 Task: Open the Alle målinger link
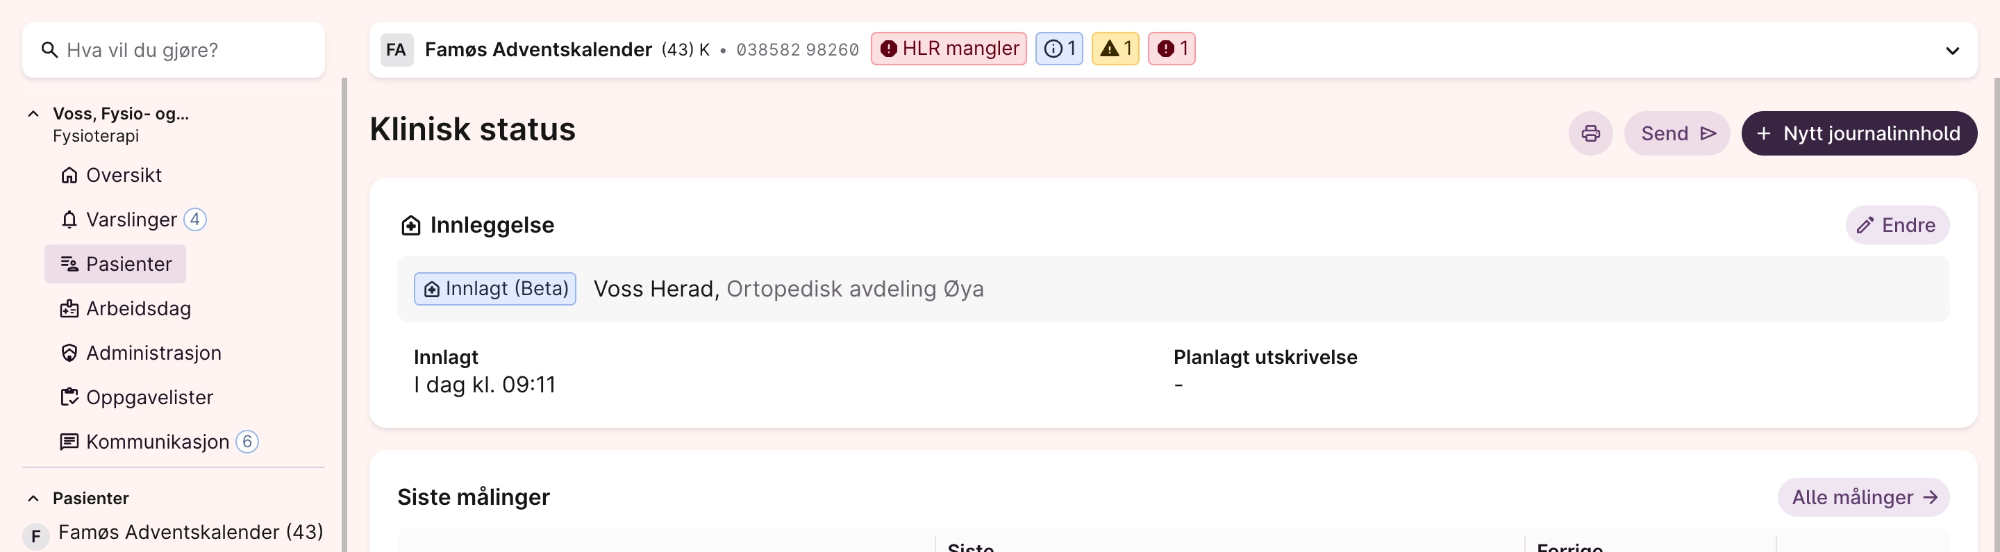[1863, 498]
